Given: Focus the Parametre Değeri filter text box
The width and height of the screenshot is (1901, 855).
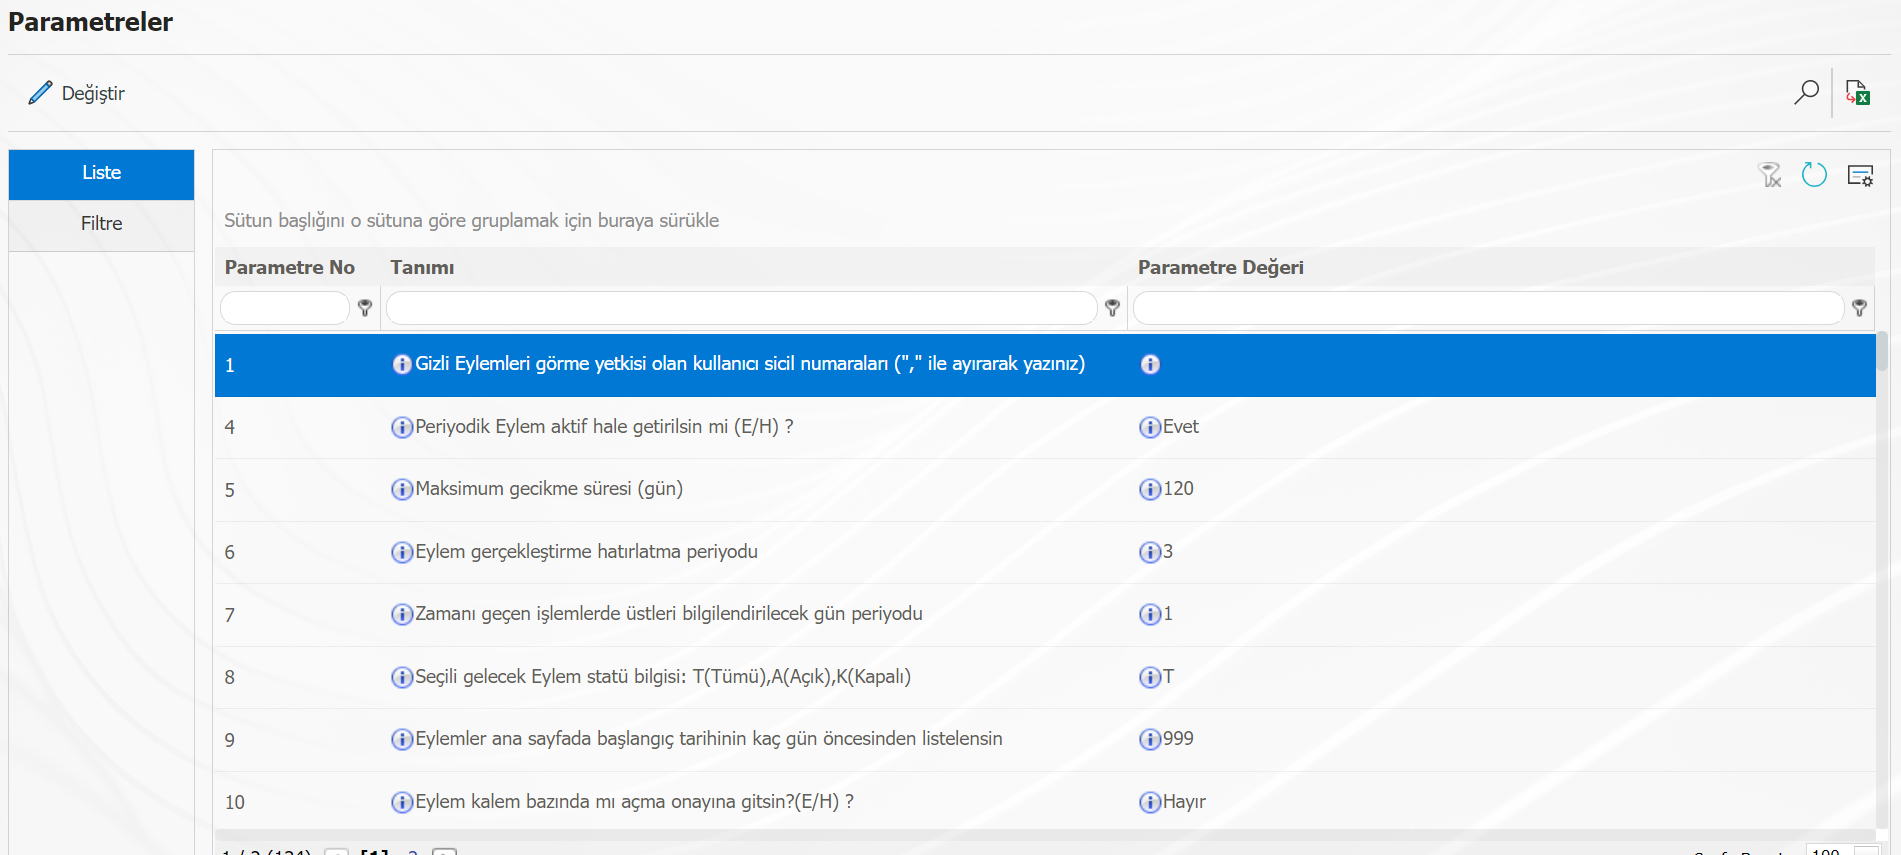Looking at the screenshot, I should tap(1488, 308).
